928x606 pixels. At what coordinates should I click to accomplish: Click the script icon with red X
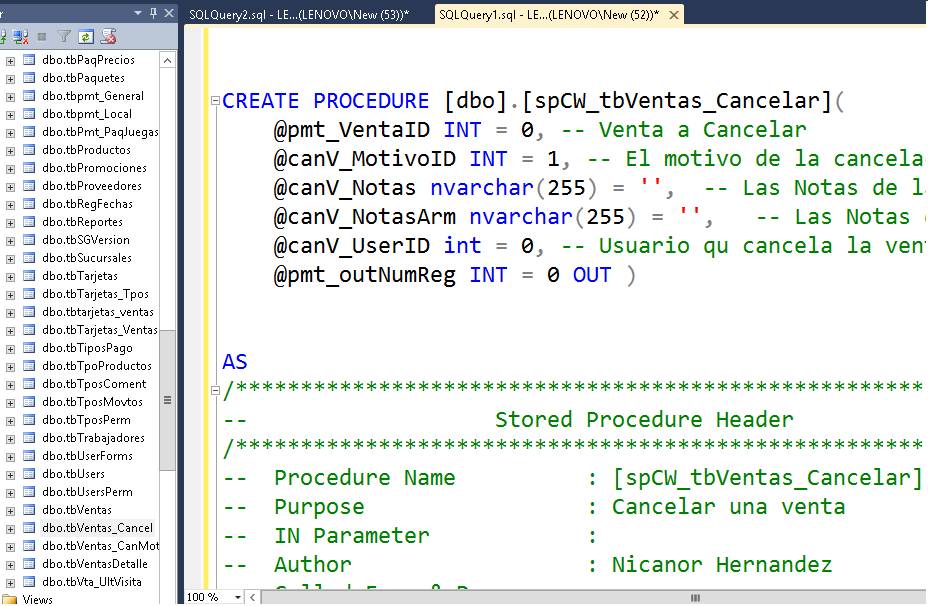(x=108, y=36)
